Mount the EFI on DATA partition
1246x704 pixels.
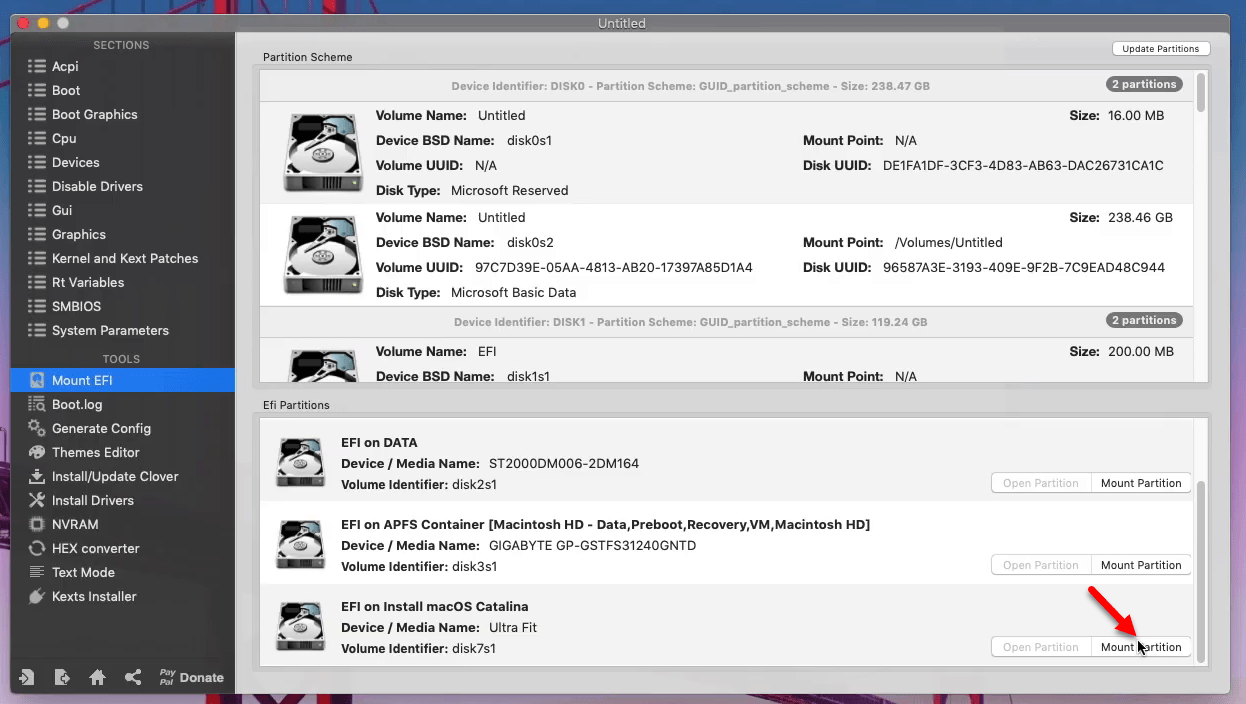pos(1141,483)
